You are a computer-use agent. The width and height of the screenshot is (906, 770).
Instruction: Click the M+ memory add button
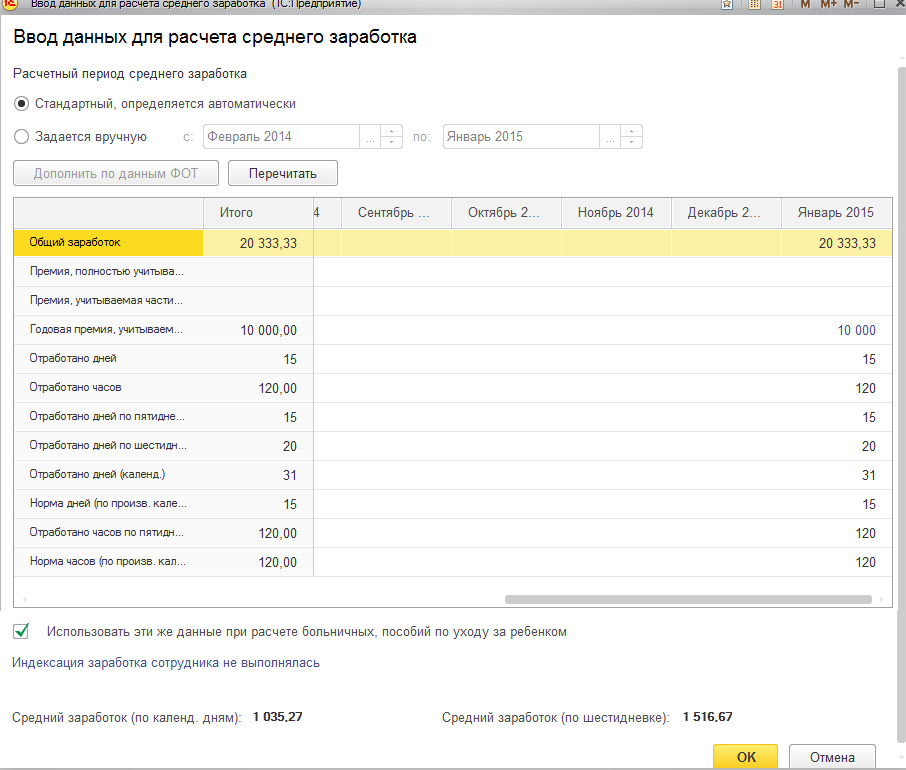[828, 4]
